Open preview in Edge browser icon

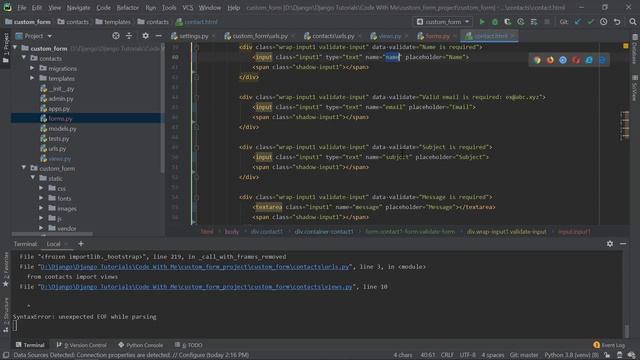602,60
